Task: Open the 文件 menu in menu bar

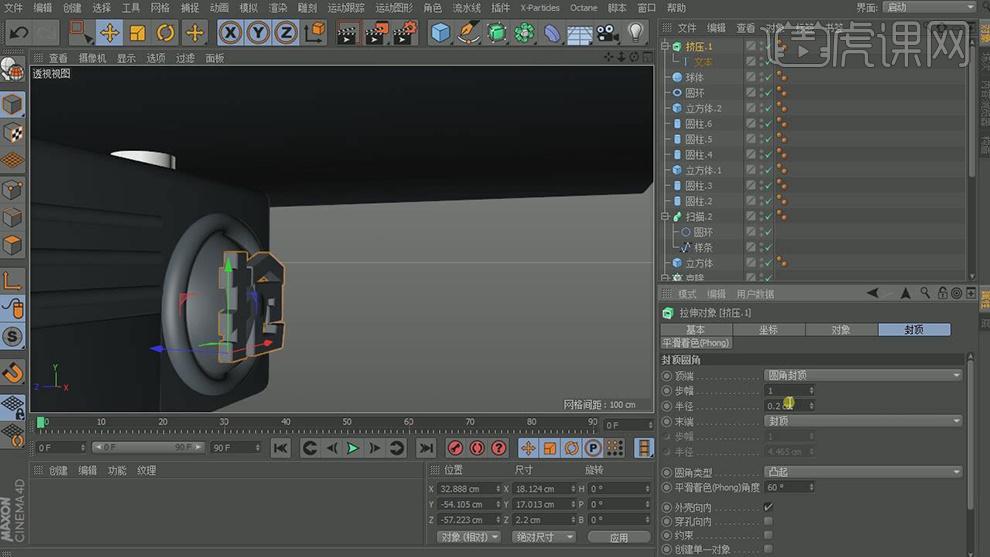Action: (13, 8)
